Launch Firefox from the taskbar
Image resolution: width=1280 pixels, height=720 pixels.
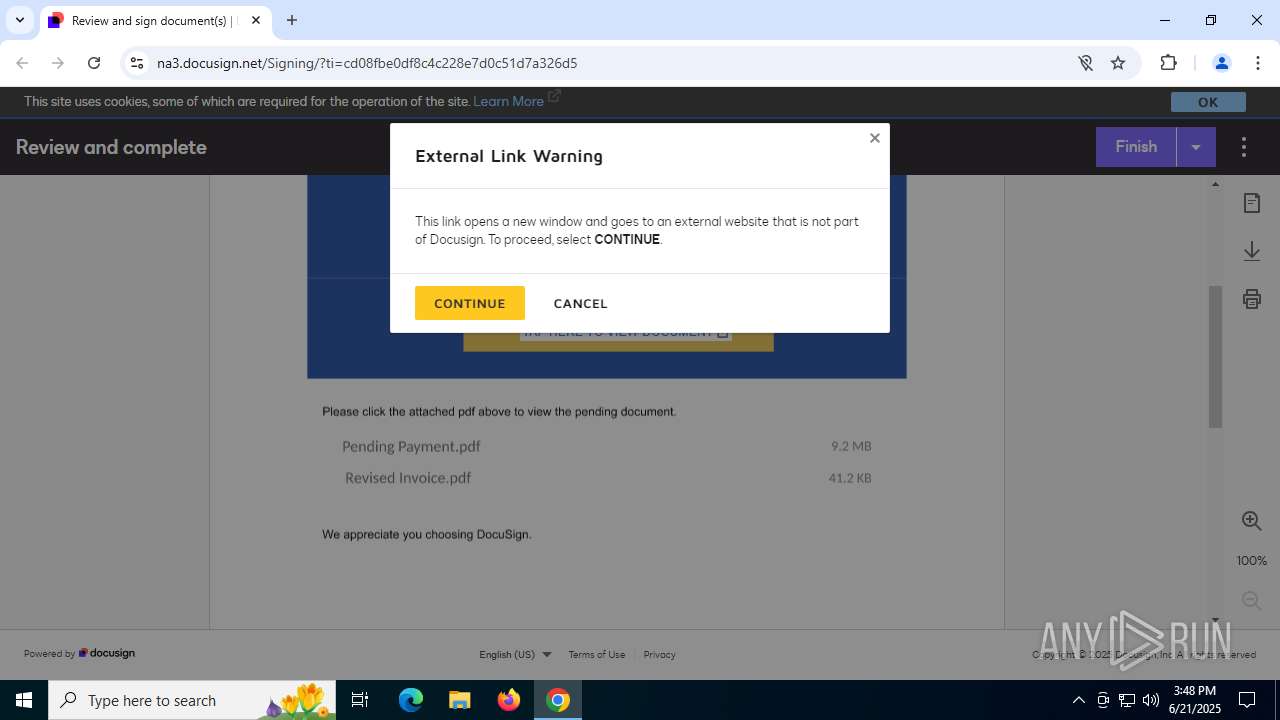point(509,700)
